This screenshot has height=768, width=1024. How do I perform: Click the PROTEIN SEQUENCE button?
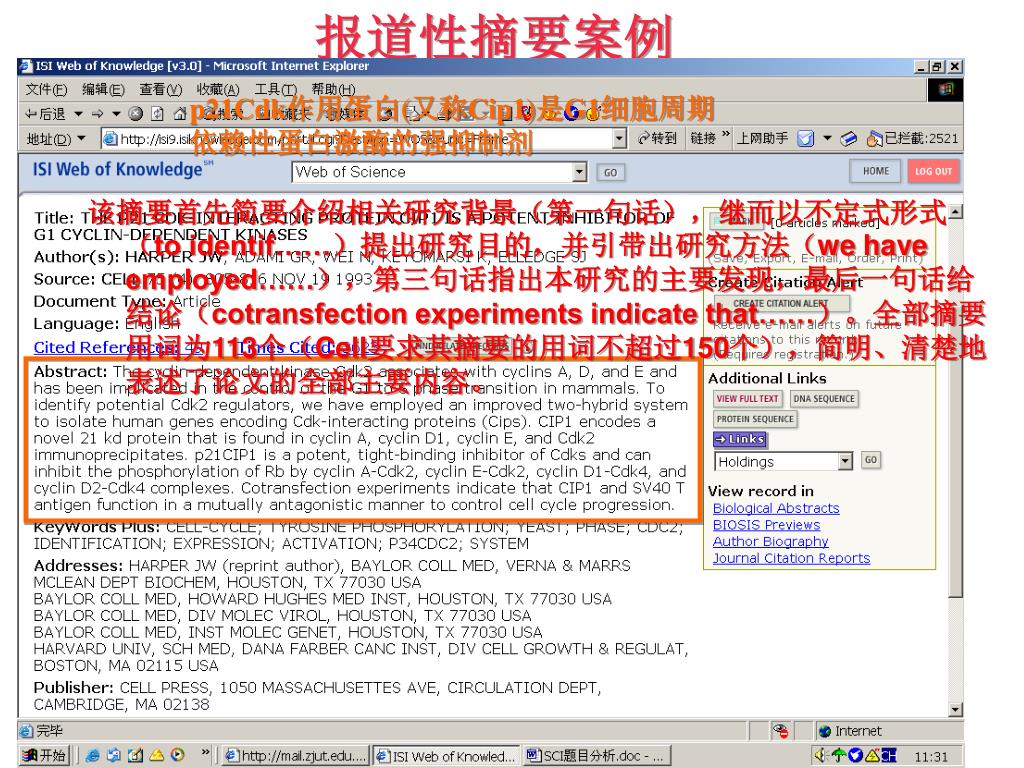point(755,419)
